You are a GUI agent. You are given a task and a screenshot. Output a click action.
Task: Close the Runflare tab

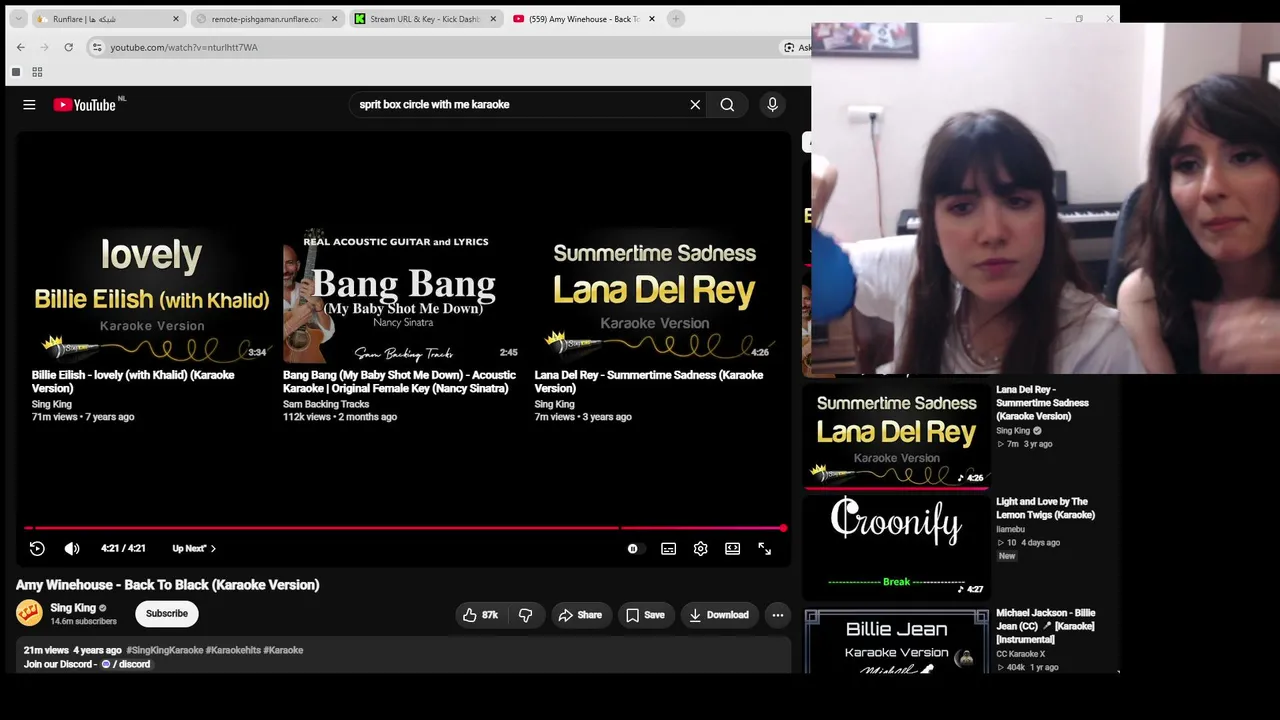click(x=176, y=19)
